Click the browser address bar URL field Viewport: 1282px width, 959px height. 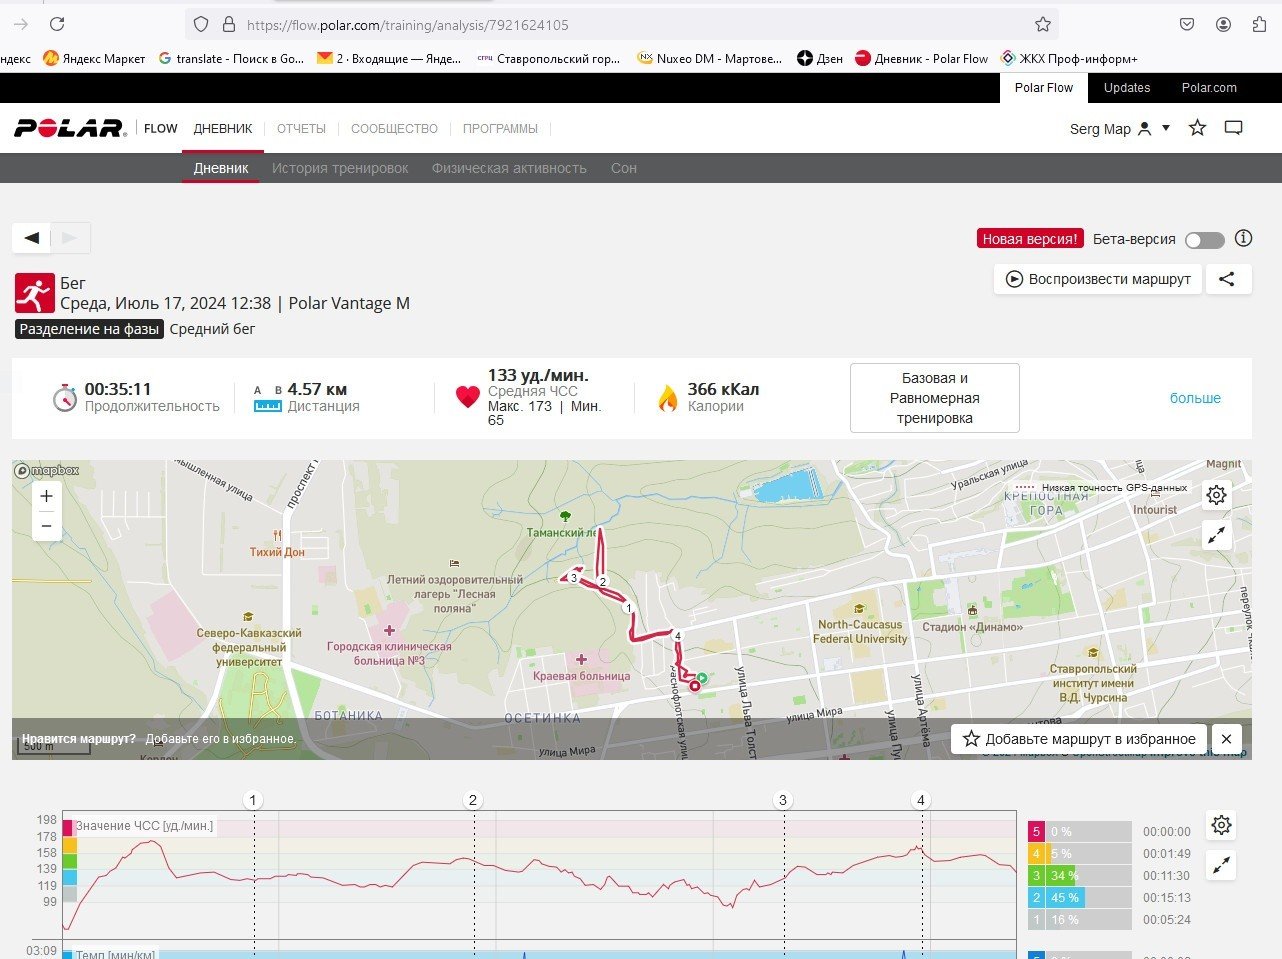click(622, 24)
